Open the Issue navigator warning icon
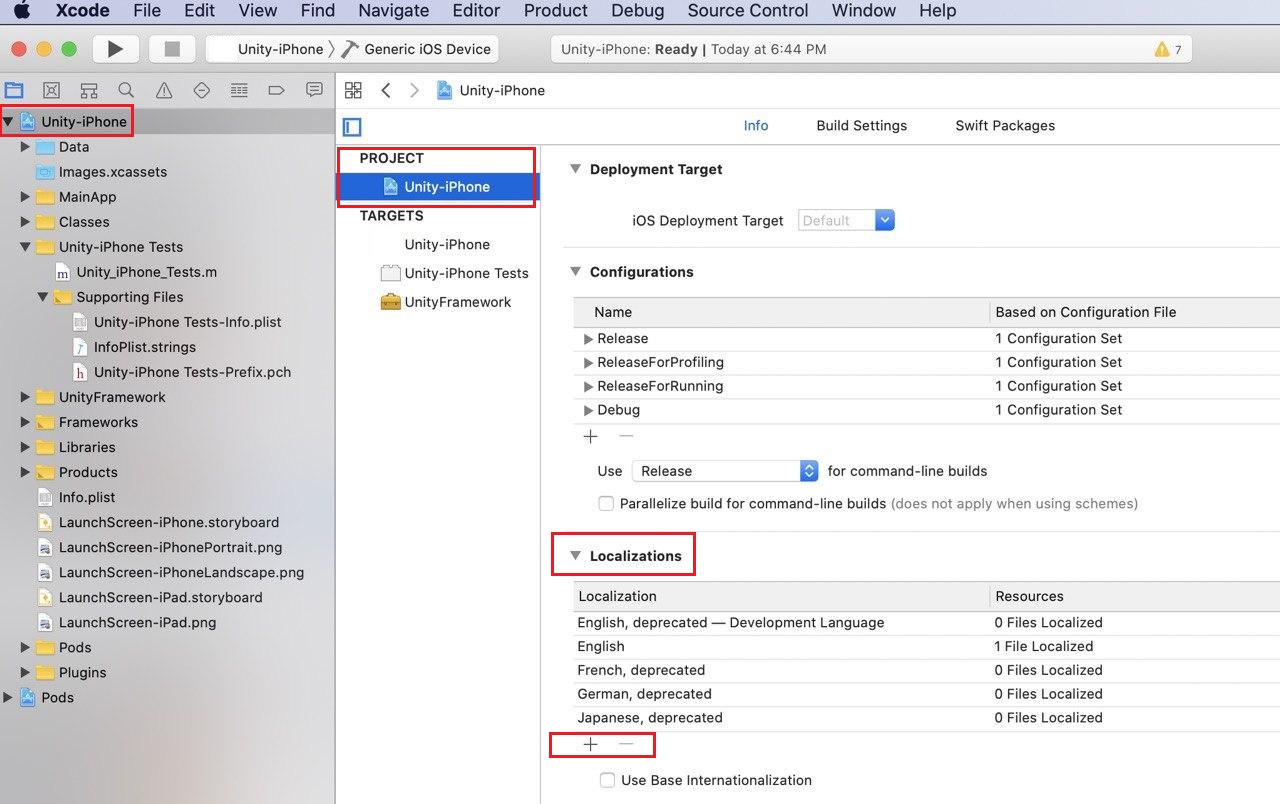This screenshot has height=804, width=1280. (164, 90)
